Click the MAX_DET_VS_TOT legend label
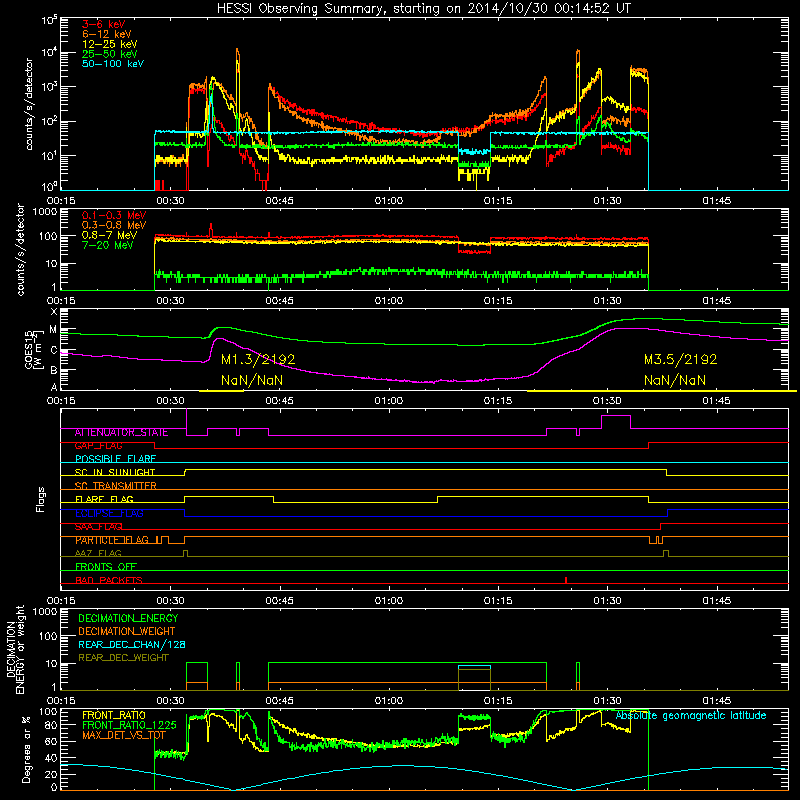The image size is (800, 800). click(124, 735)
